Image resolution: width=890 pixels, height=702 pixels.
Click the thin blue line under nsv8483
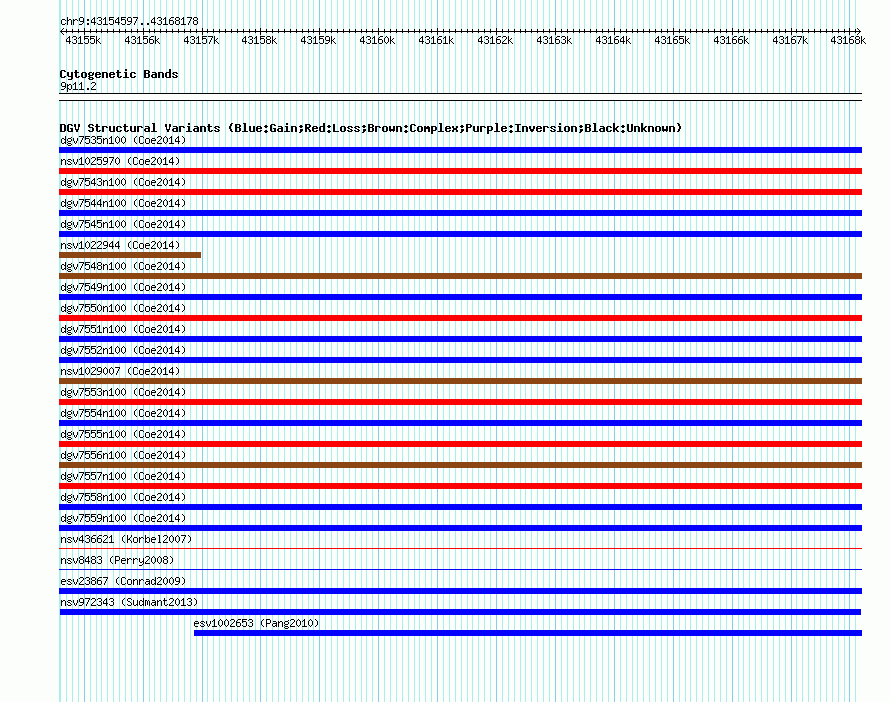[460, 569]
